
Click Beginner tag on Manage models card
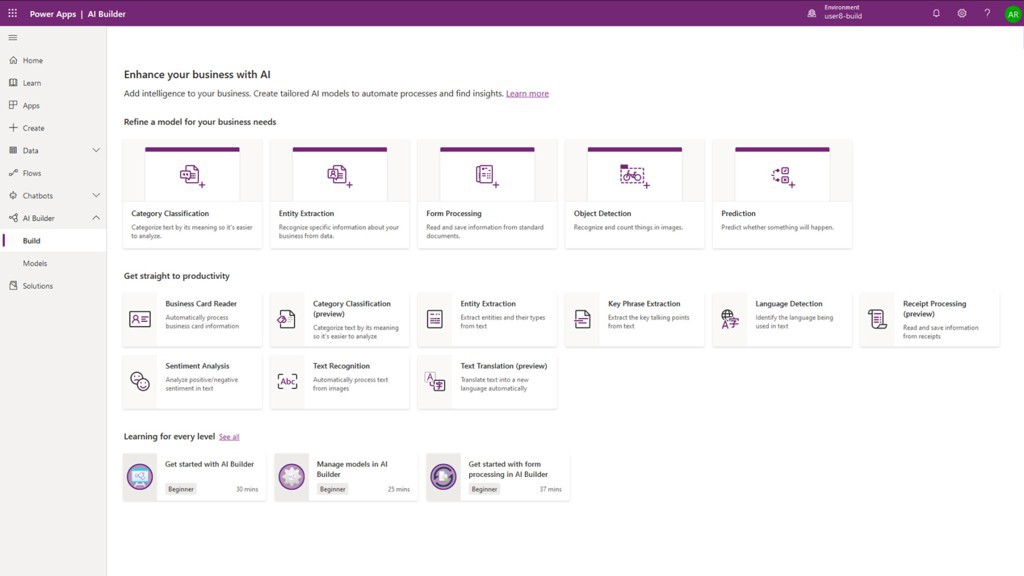[332, 489]
